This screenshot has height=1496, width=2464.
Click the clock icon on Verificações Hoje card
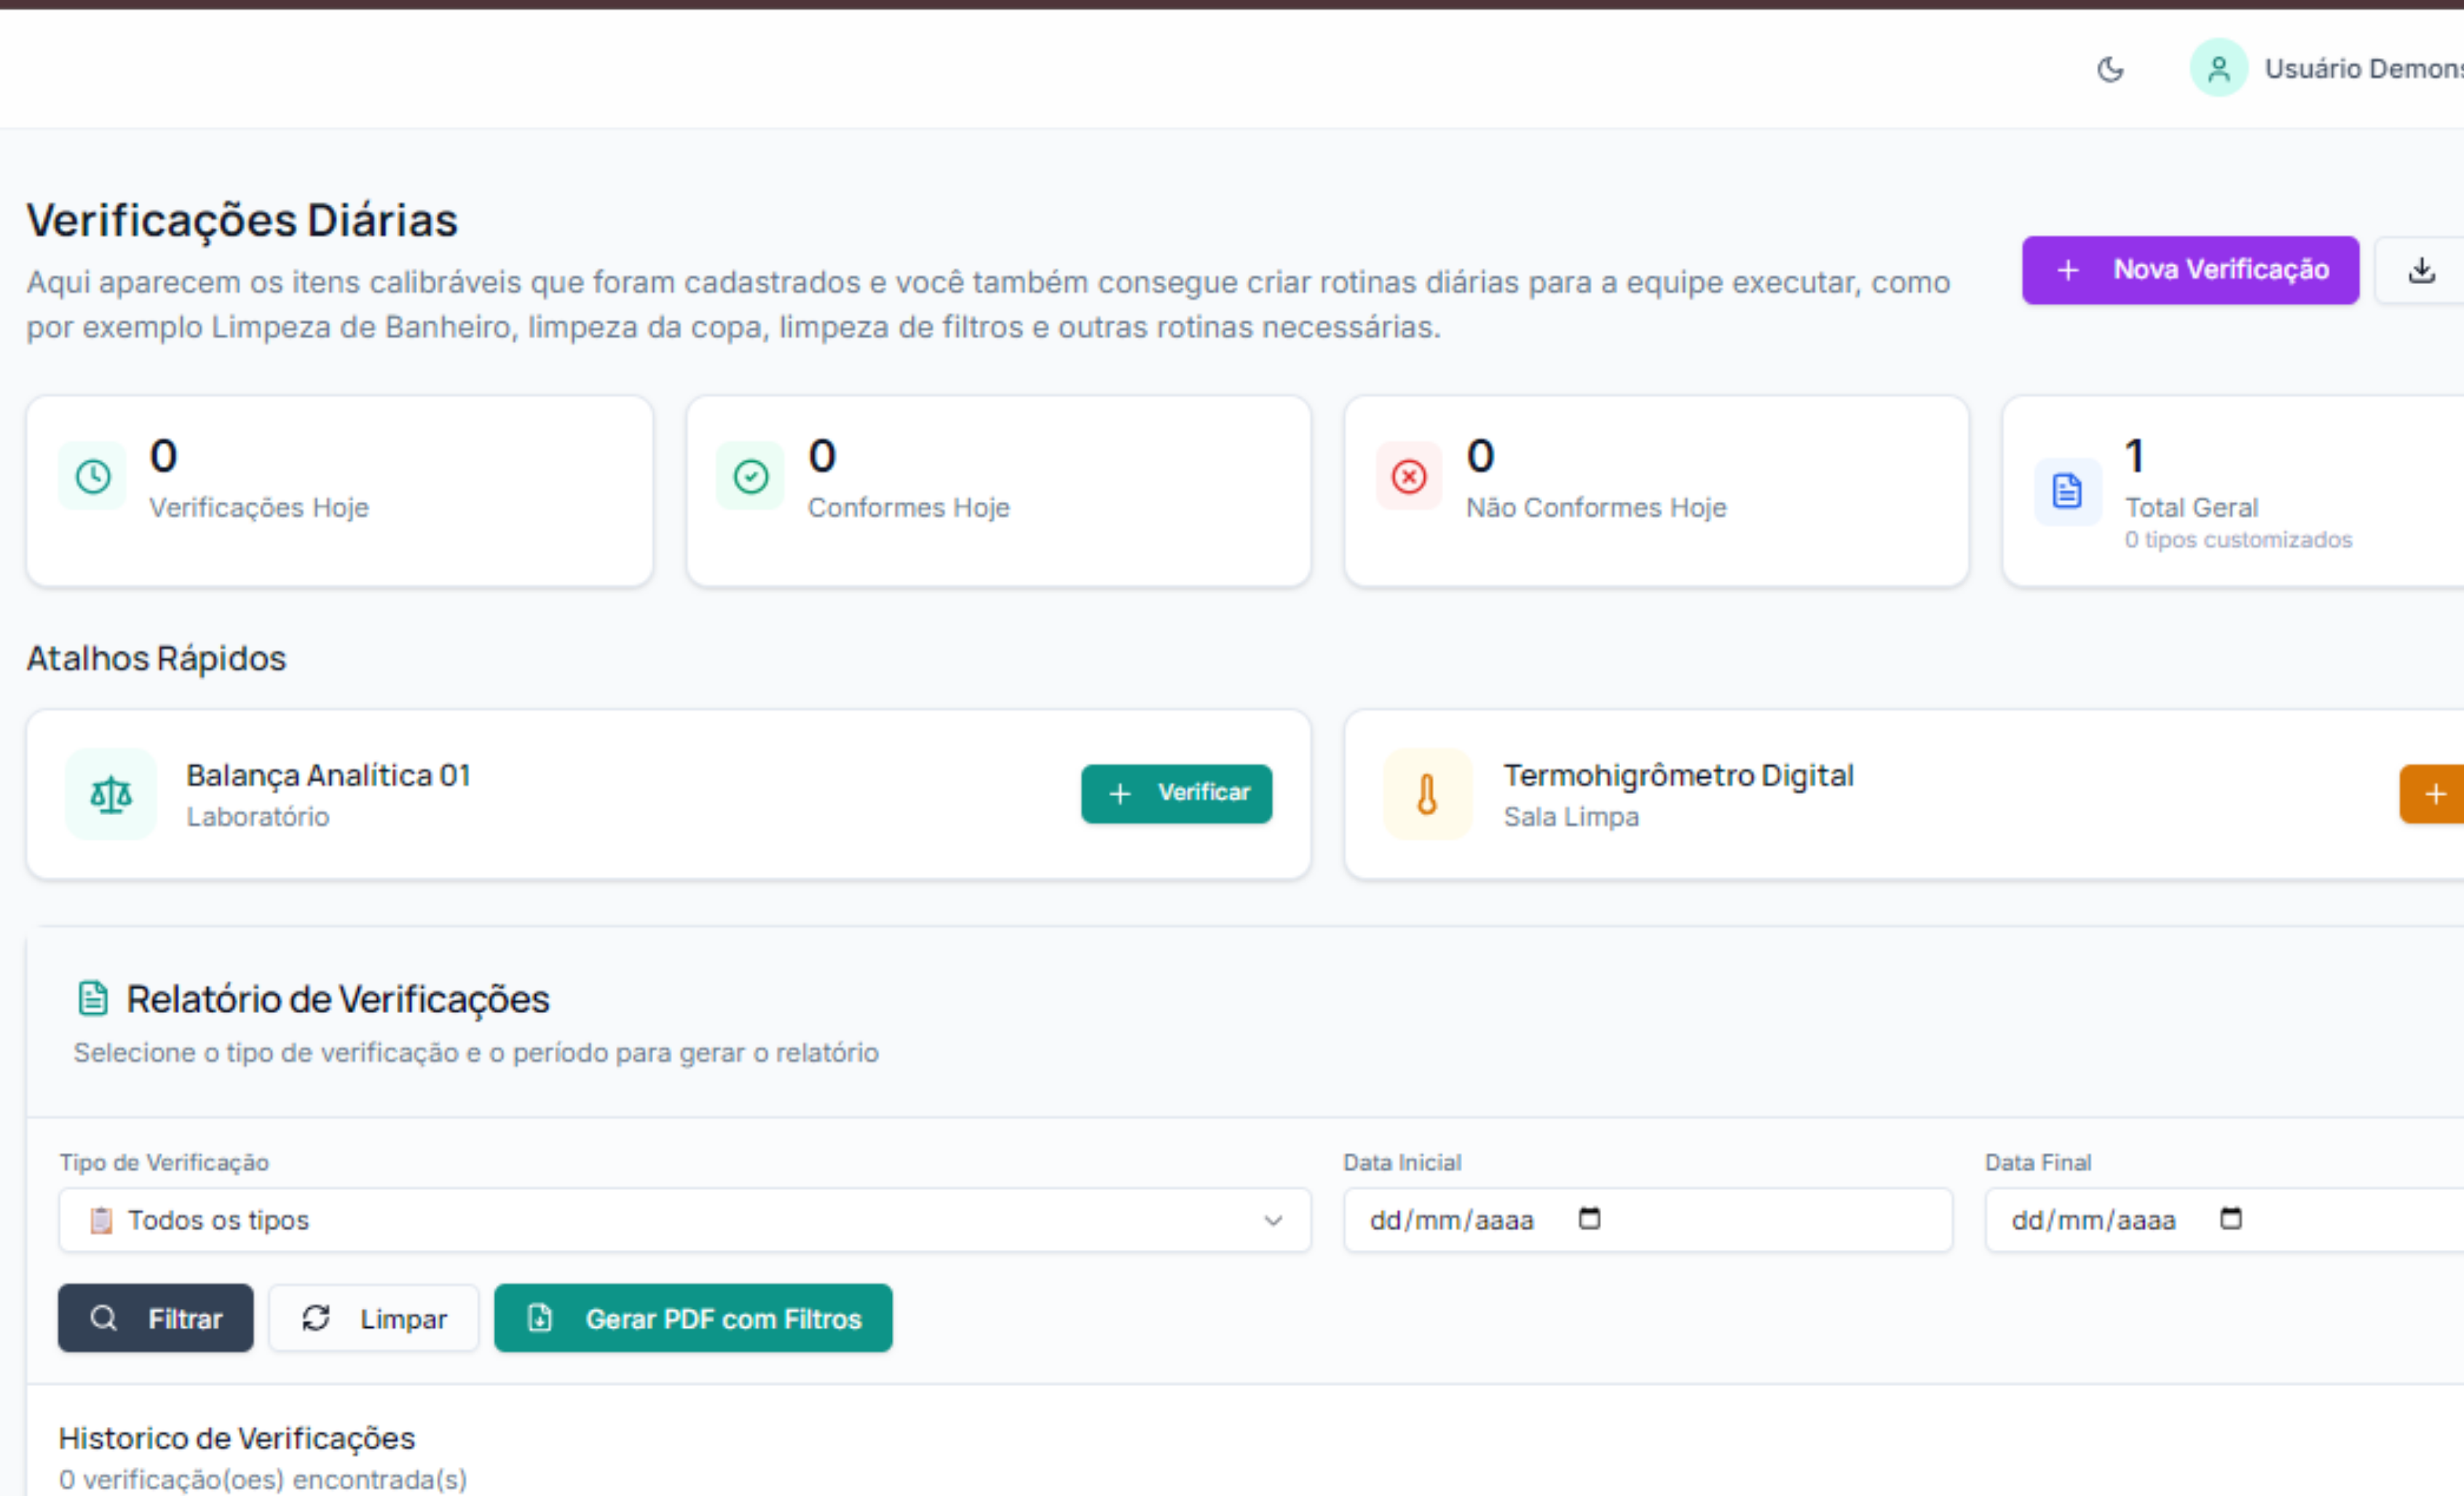[92, 476]
